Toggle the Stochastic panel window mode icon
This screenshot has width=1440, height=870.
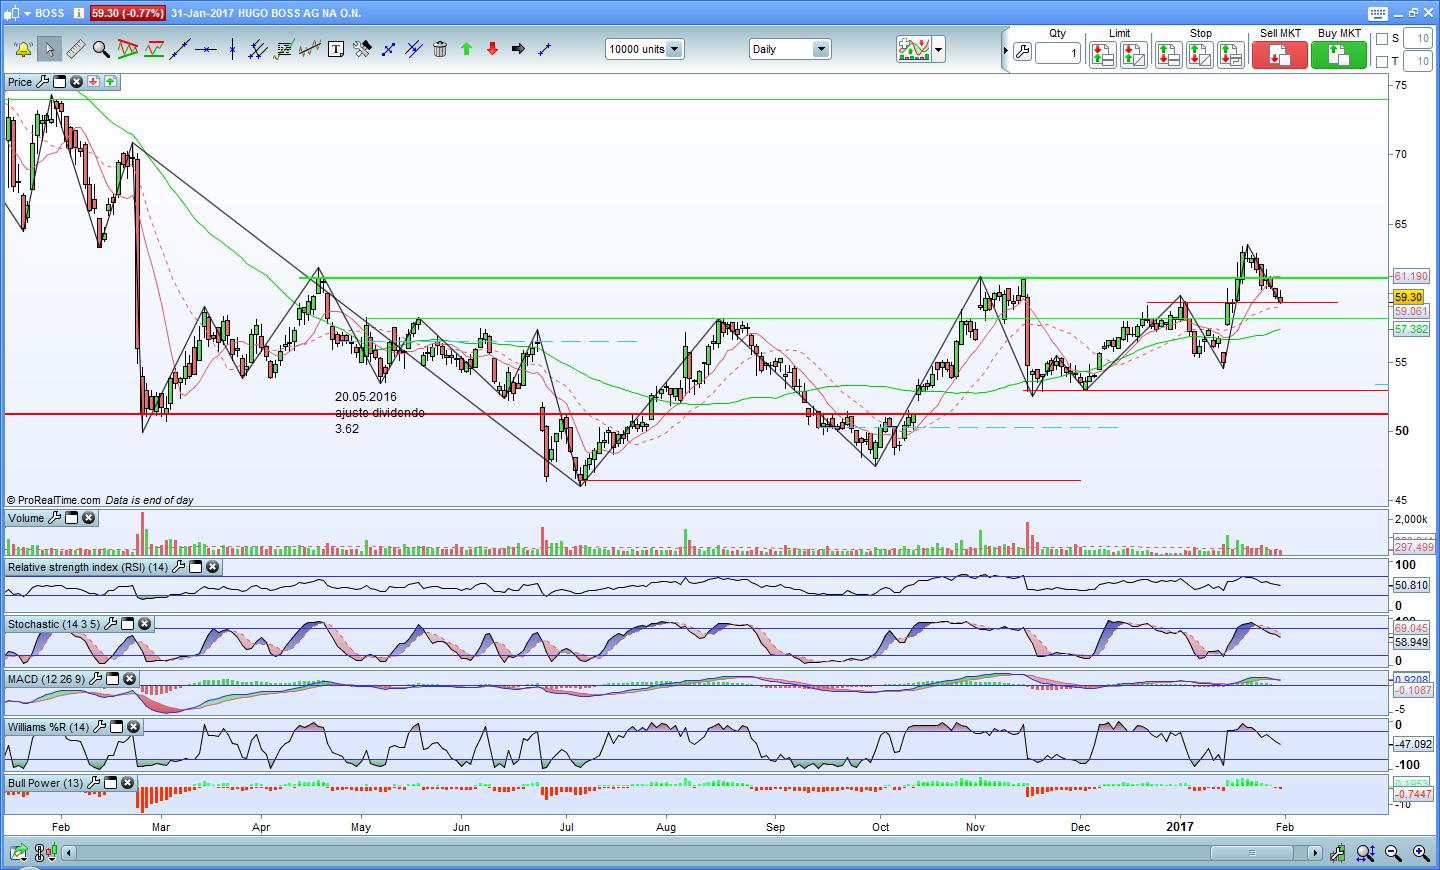pyautogui.click(x=128, y=624)
